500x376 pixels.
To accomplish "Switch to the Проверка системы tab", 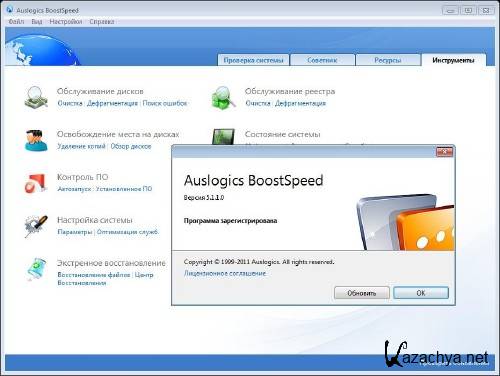I will [x=253, y=60].
